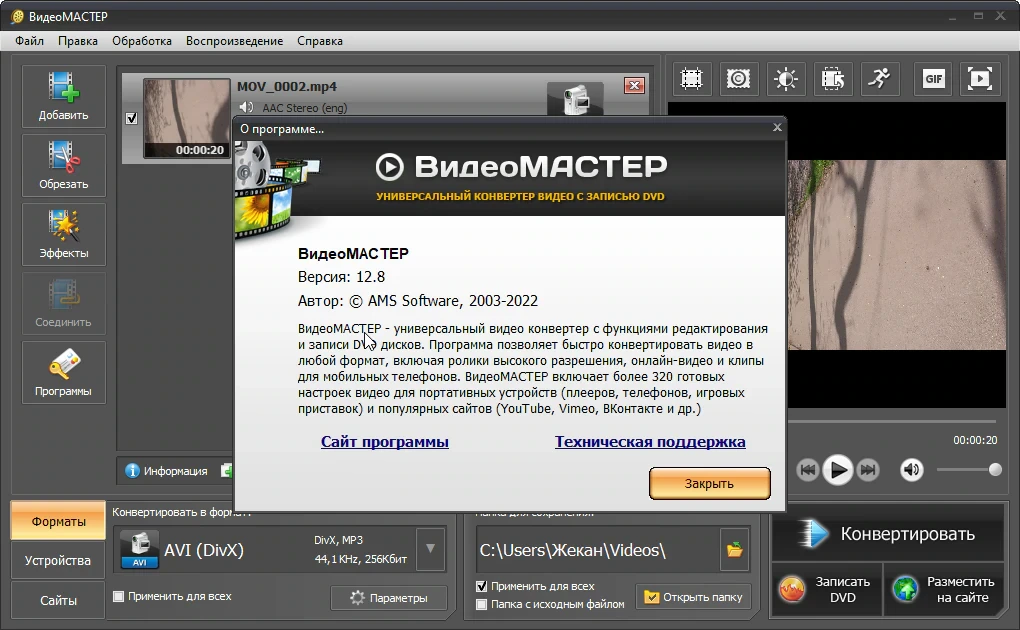Click the C:\Users\Жекан\Videos\ path field

[598, 550]
